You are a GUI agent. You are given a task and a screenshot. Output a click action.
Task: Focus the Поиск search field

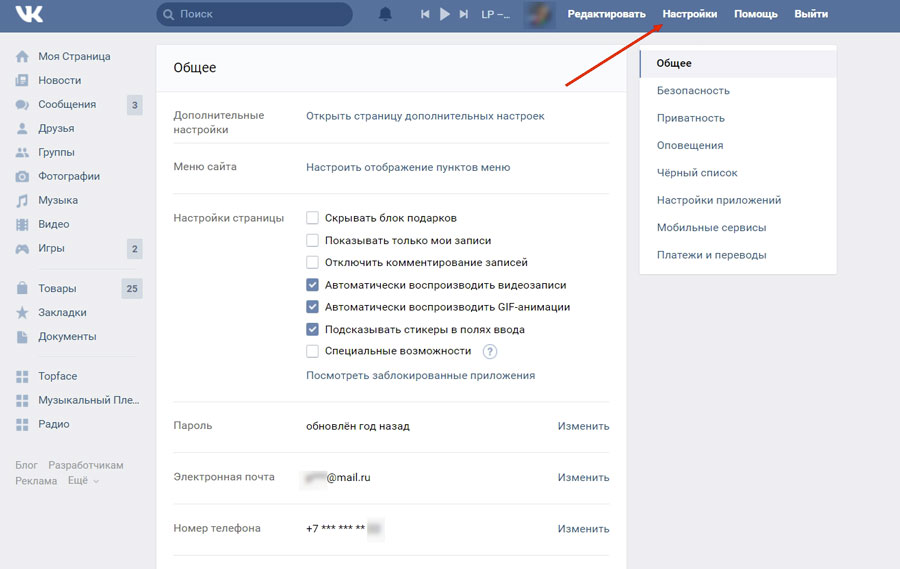click(x=254, y=14)
